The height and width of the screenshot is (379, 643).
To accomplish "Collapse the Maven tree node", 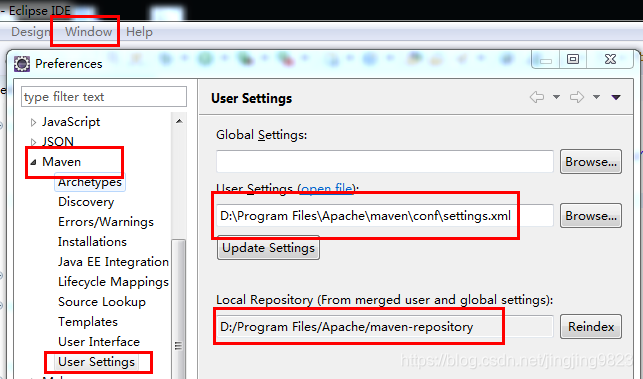I will click(x=34, y=162).
